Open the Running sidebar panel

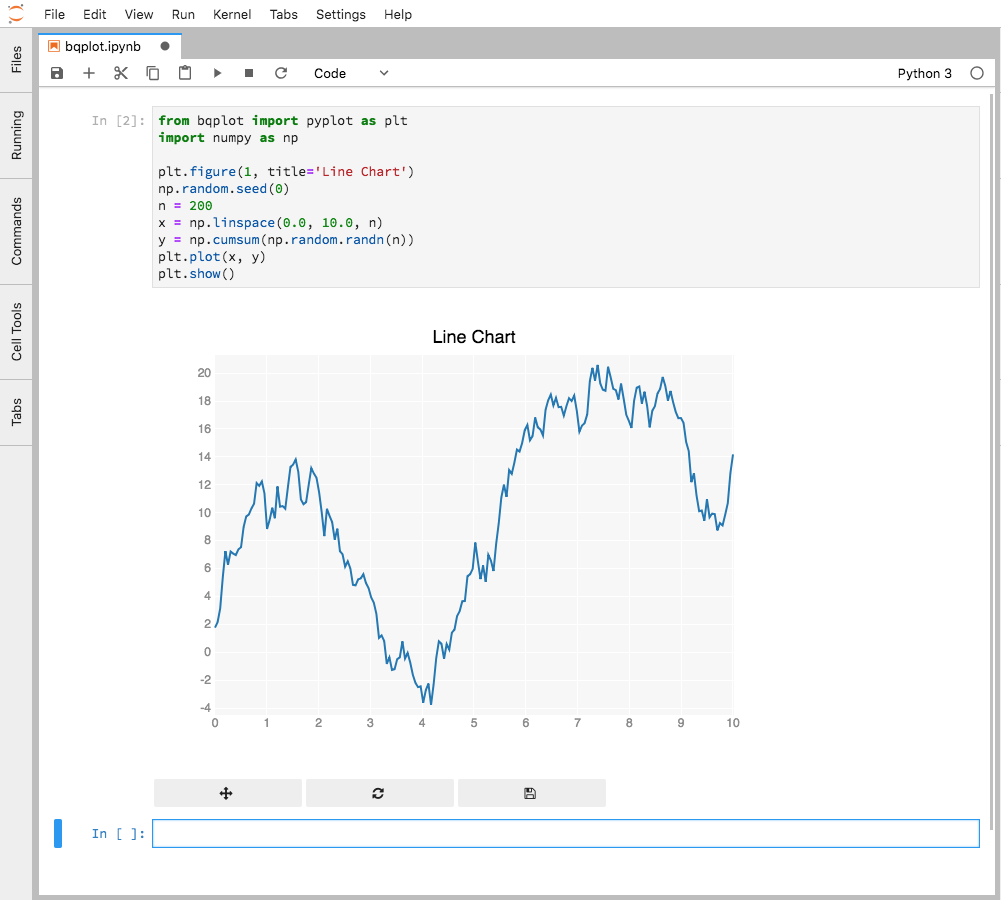(16, 135)
